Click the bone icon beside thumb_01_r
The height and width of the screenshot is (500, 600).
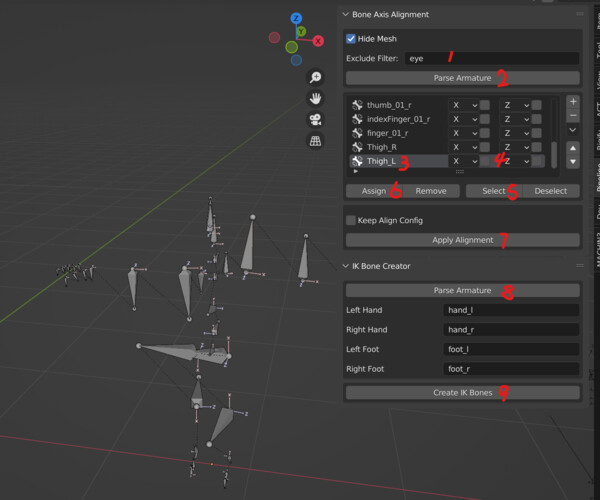coord(357,105)
